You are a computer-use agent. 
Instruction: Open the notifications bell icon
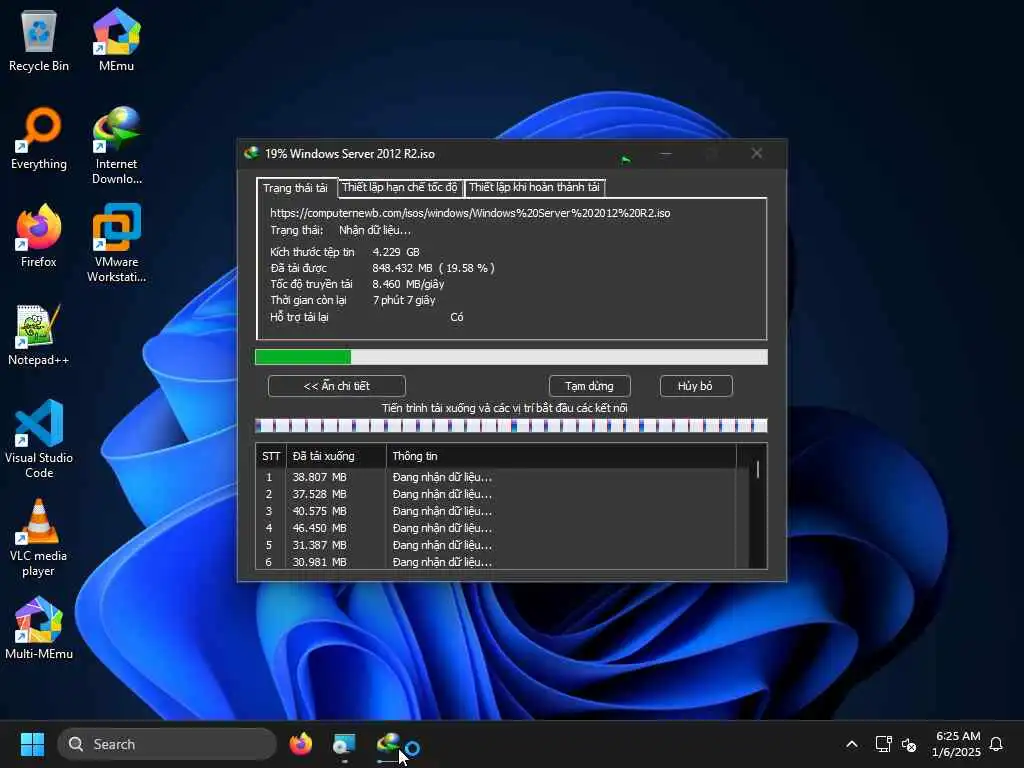[997, 744]
